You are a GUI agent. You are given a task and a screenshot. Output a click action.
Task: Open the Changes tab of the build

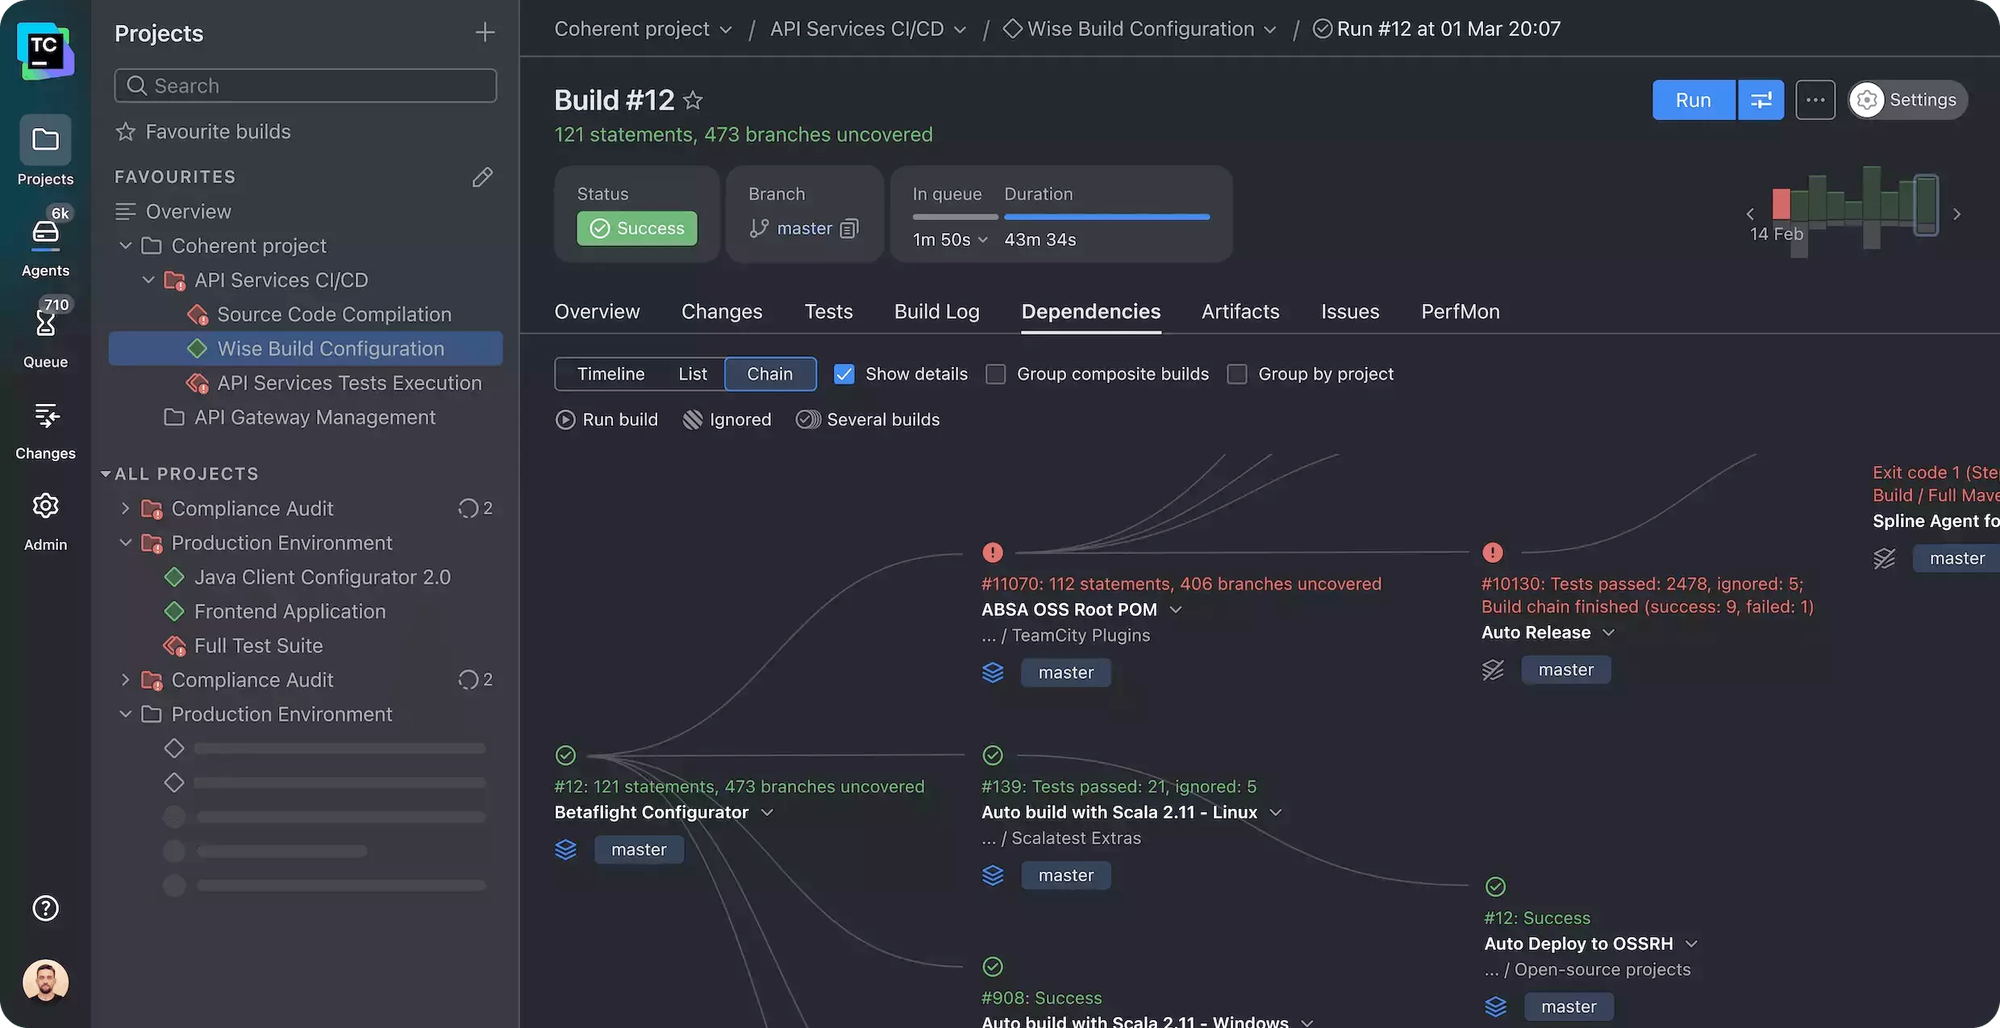(722, 312)
